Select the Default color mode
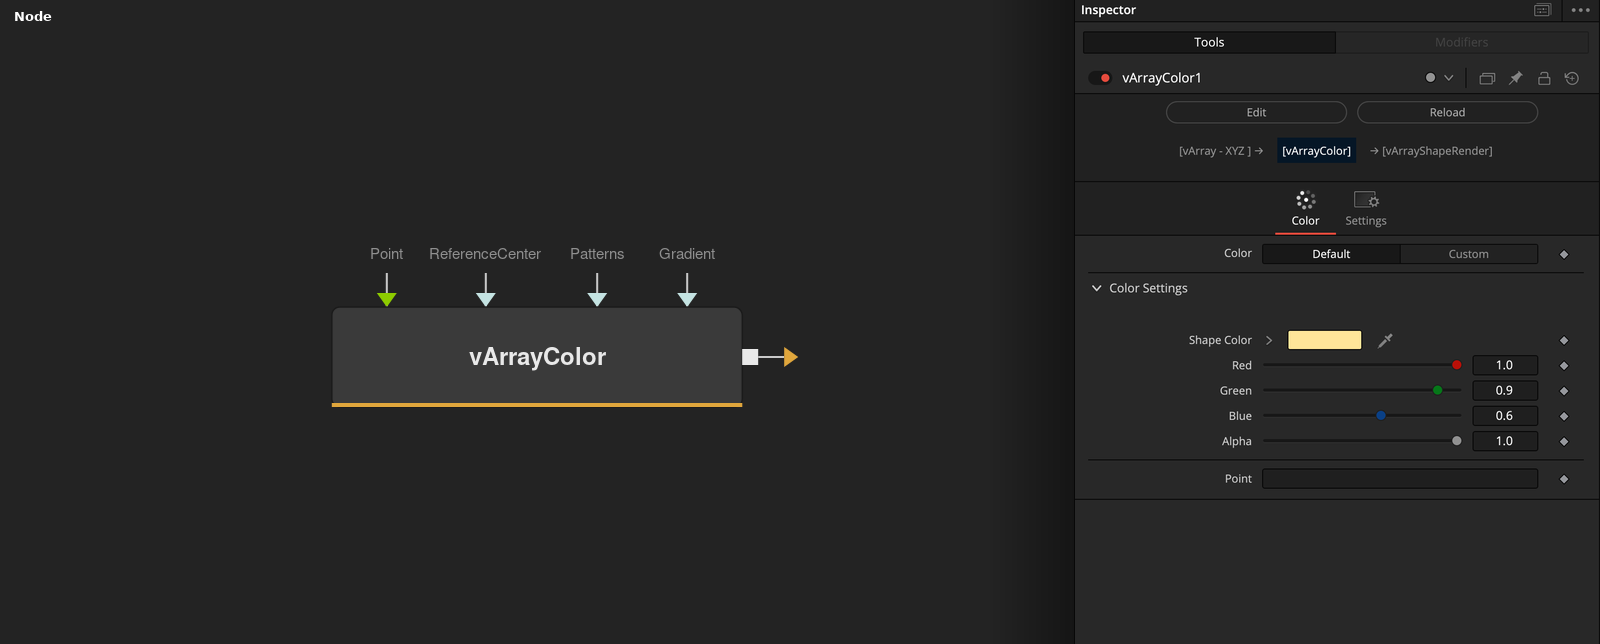Viewport: 1600px width, 644px height. pos(1331,254)
